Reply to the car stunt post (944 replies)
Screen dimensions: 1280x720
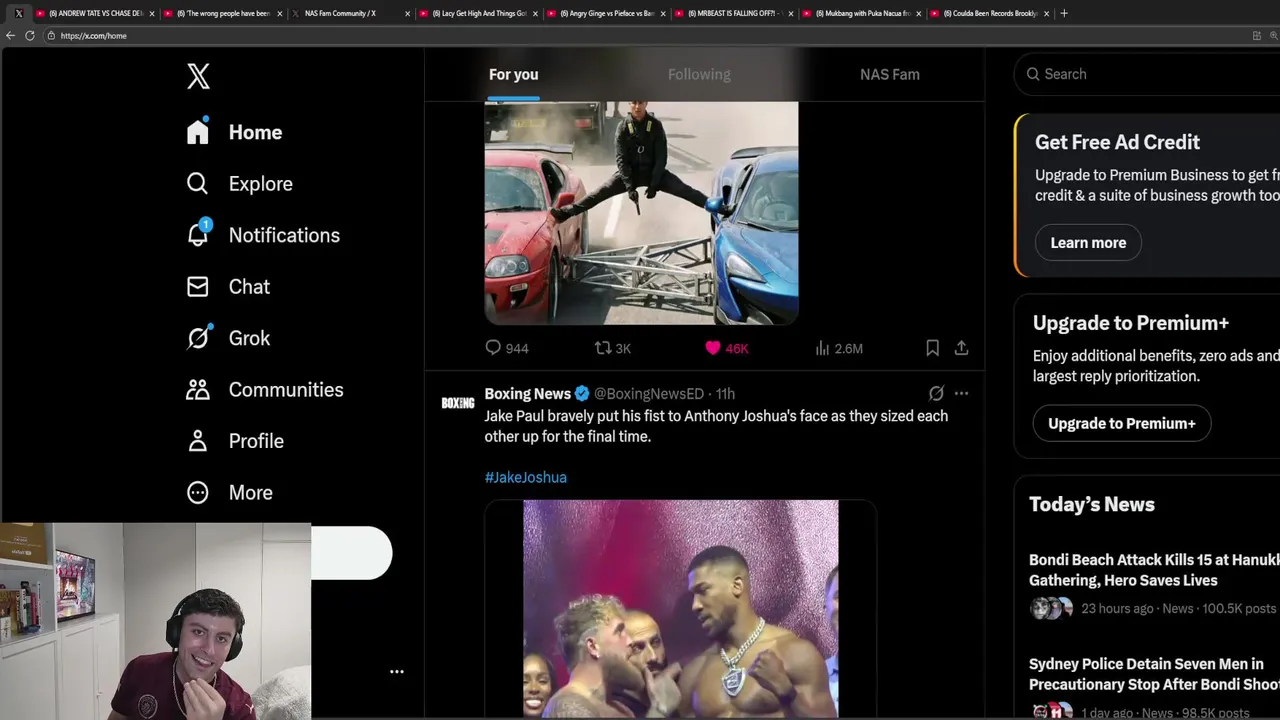click(506, 348)
